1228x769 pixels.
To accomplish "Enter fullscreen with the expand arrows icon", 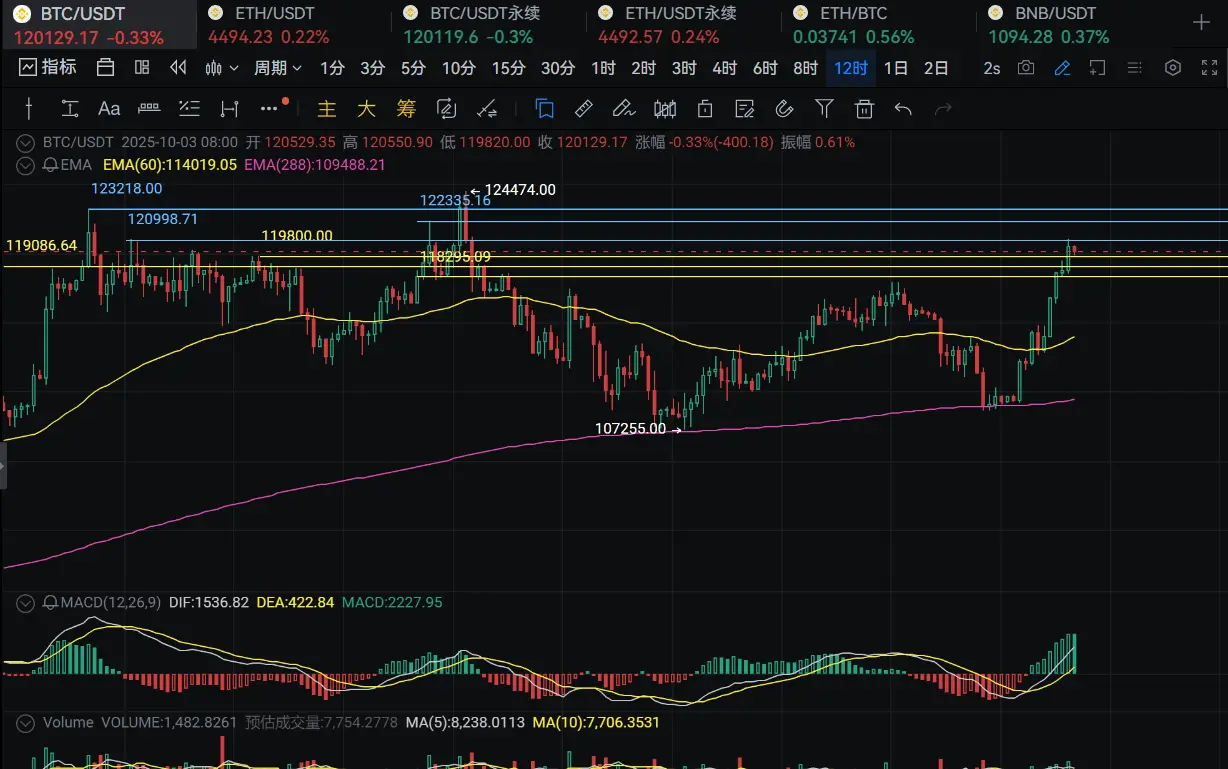I will 1208,68.
